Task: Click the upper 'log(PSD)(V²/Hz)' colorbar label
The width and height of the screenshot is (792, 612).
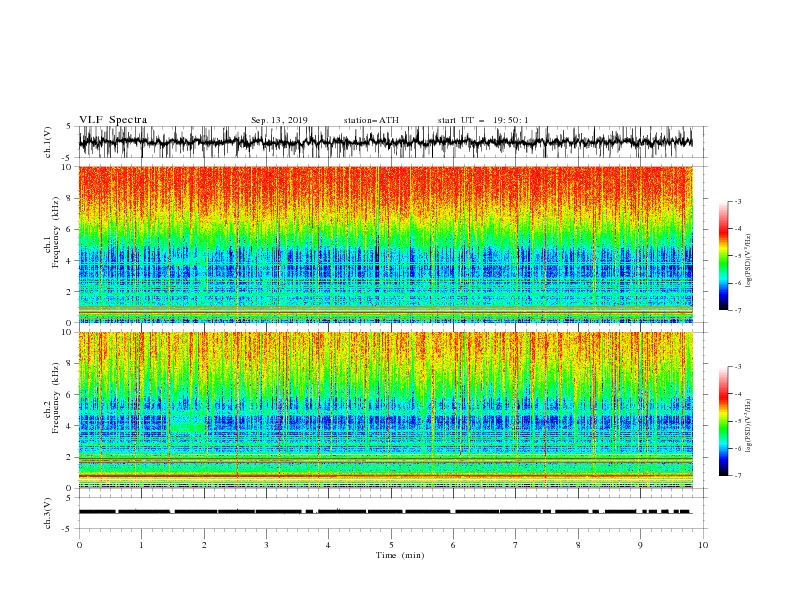Action: pos(749,261)
